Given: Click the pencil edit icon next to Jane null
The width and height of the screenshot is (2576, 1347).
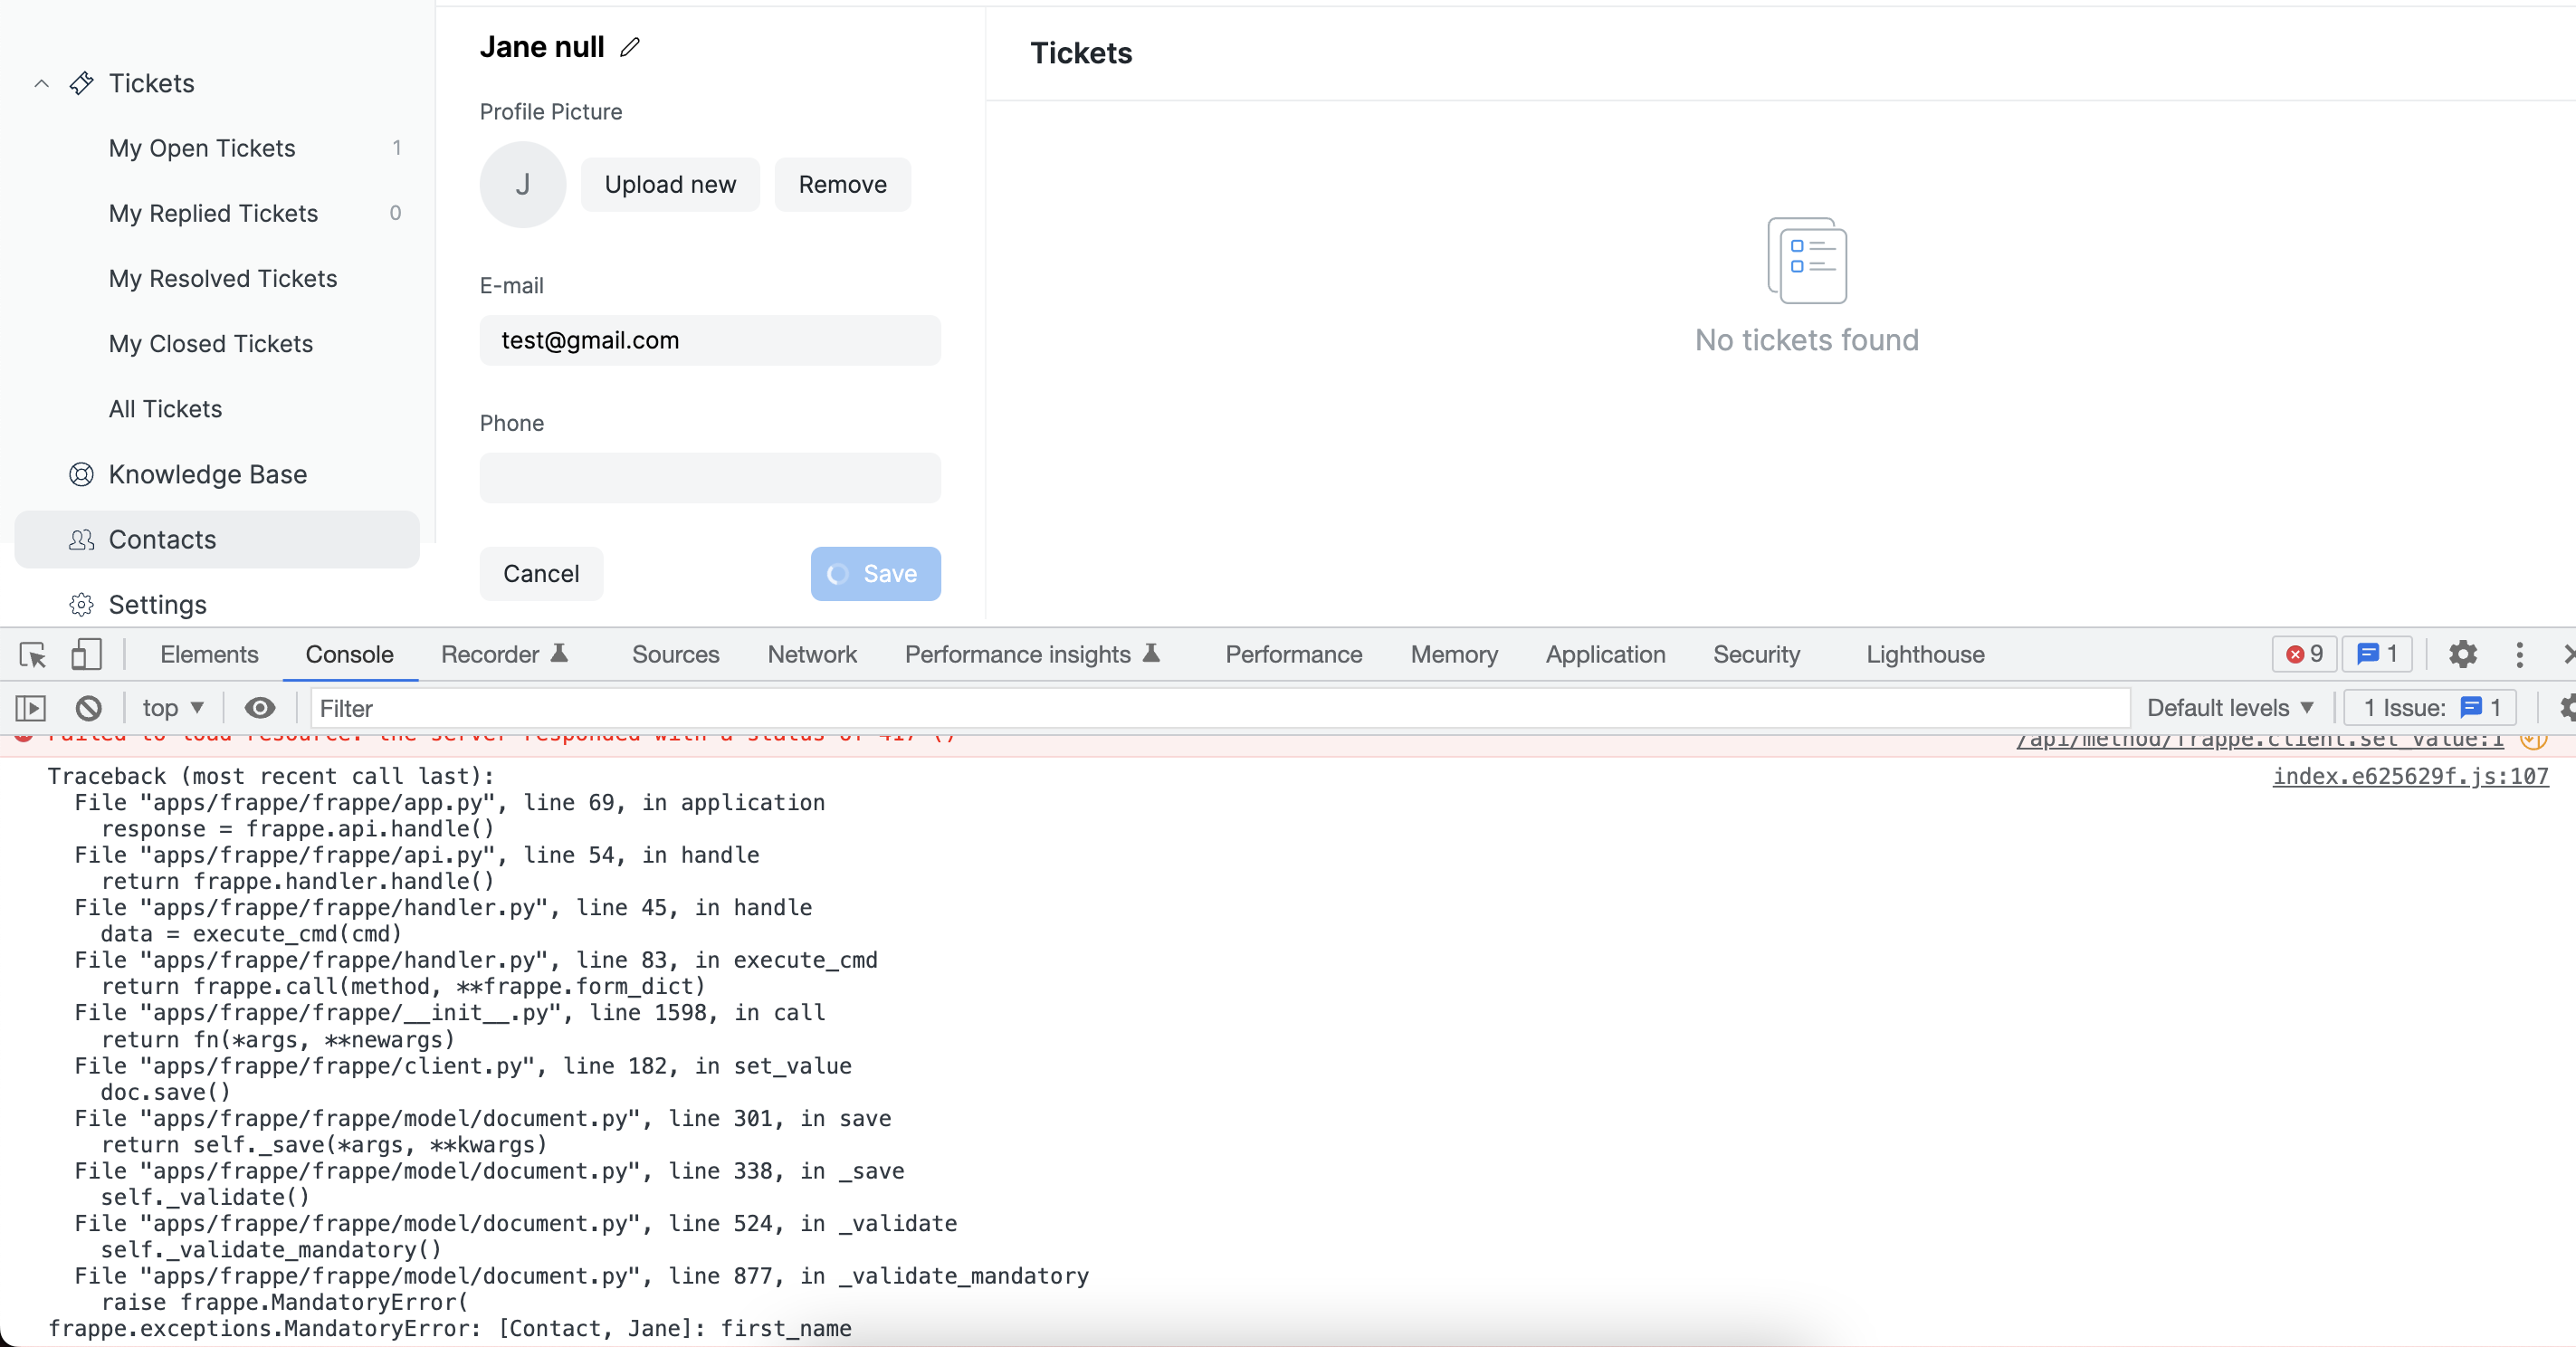Looking at the screenshot, I should pyautogui.click(x=629, y=47).
